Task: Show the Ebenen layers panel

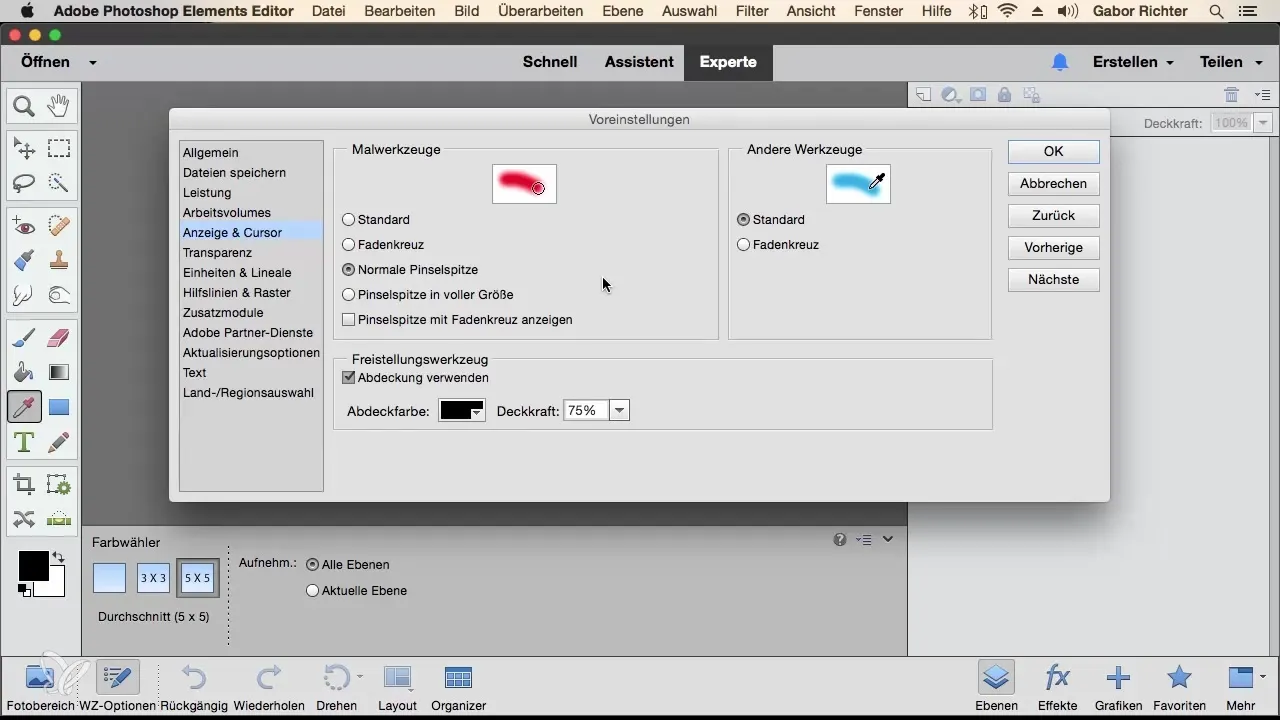Action: (x=996, y=687)
